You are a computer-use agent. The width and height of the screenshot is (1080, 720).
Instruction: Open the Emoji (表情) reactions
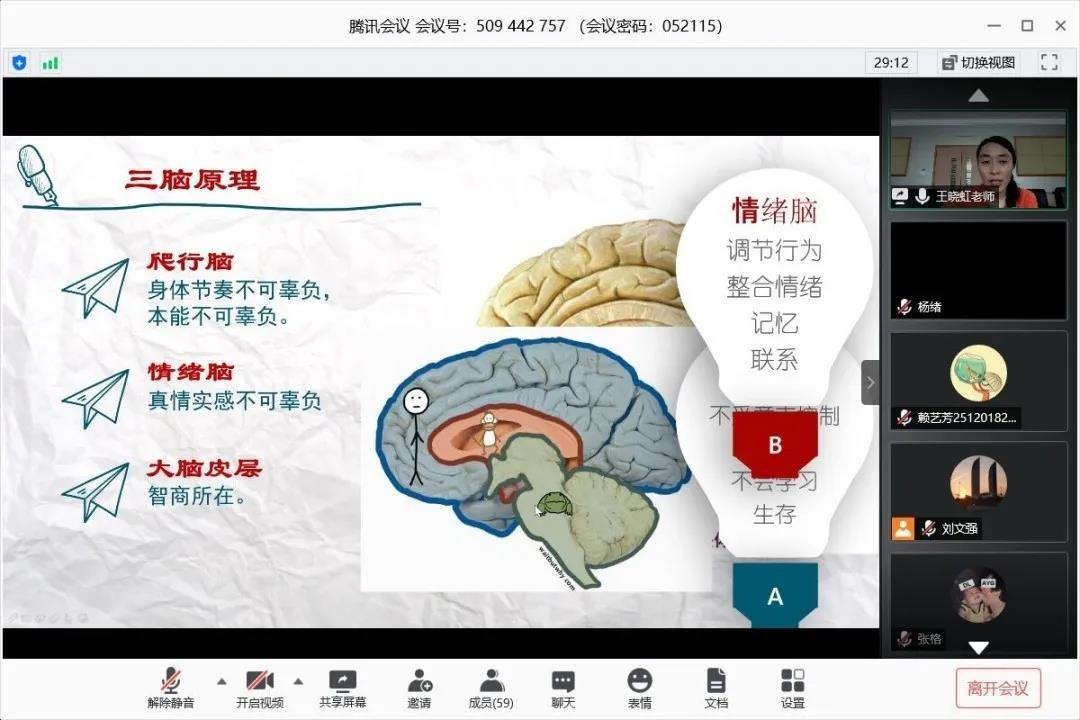tap(639, 688)
